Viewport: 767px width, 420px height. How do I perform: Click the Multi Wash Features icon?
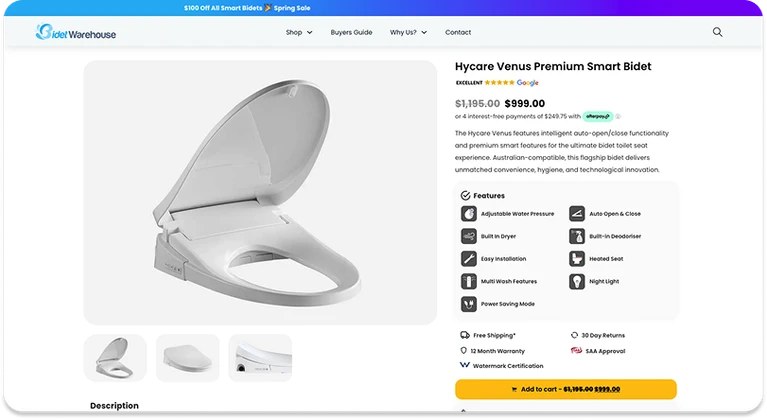click(468, 281)
